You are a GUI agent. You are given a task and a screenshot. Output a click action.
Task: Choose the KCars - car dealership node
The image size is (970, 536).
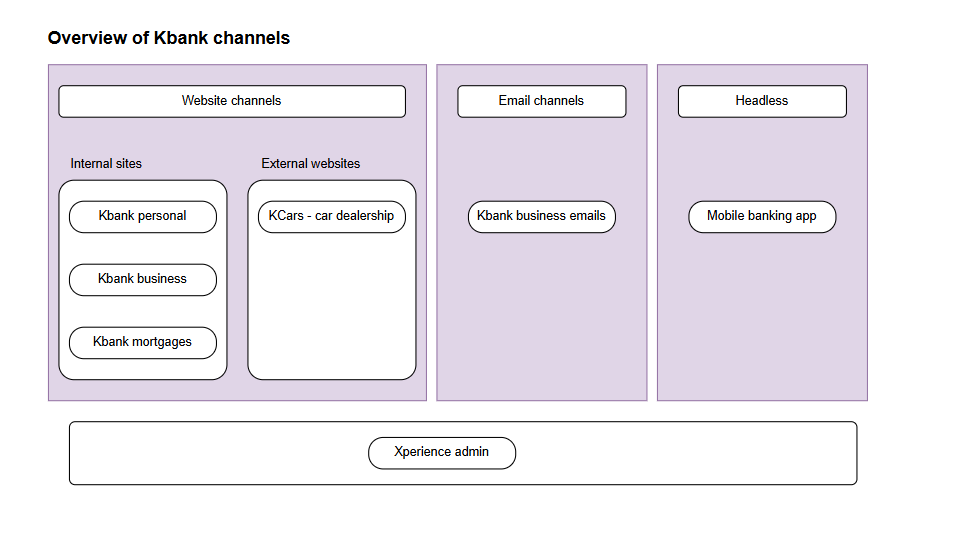[x=331, y=216]
